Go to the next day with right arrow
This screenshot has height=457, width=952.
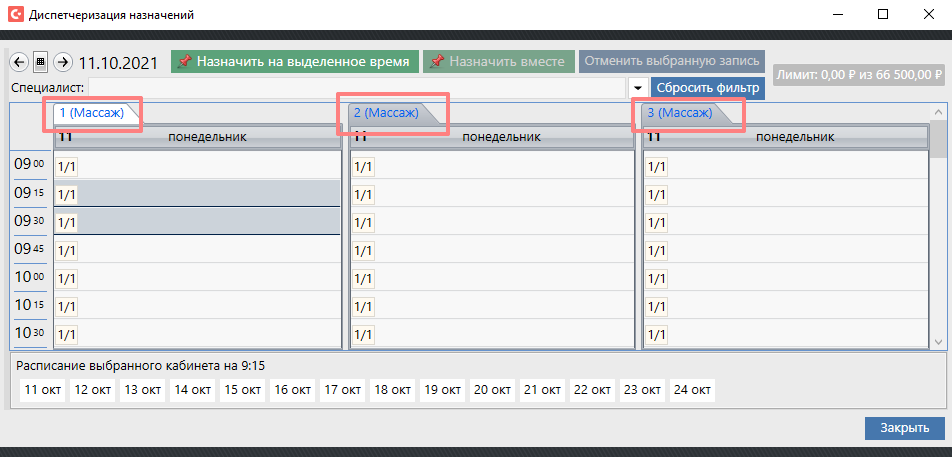63,62
